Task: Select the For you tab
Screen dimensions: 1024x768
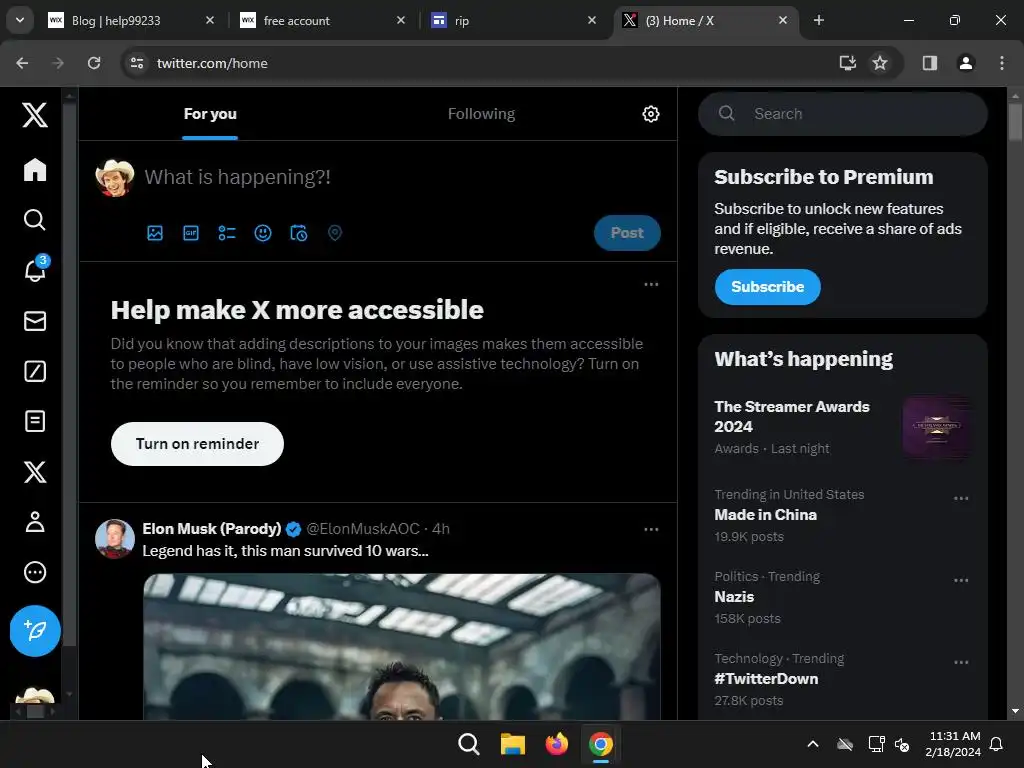Action: pos(210,114)
